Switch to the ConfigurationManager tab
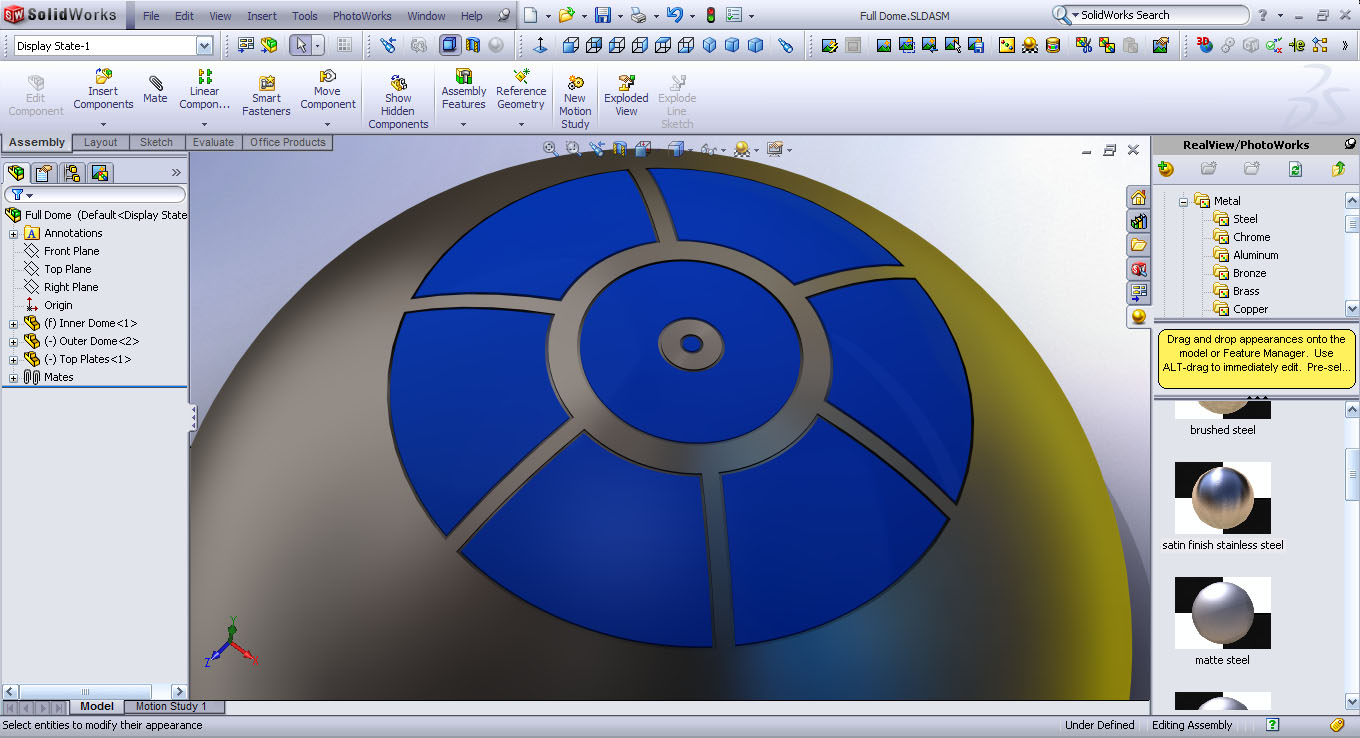The width and height of the screenshot is (1360, 738). tap(72, 173)
